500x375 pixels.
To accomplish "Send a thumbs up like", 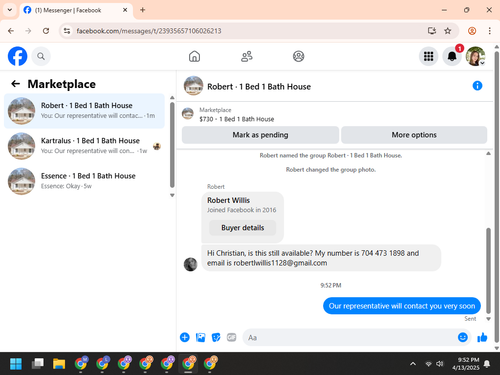I will tap(482, 337).
